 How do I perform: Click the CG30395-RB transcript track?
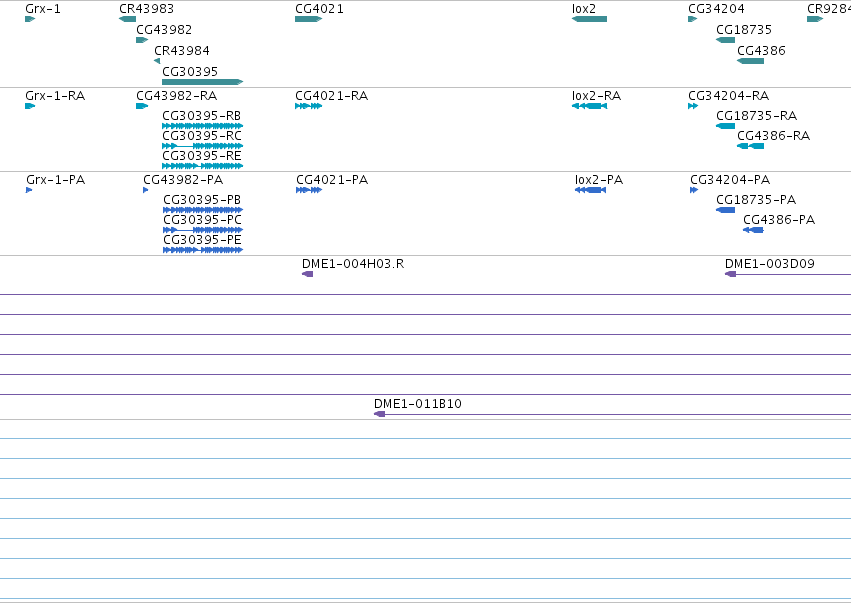(x=202, y=126)
